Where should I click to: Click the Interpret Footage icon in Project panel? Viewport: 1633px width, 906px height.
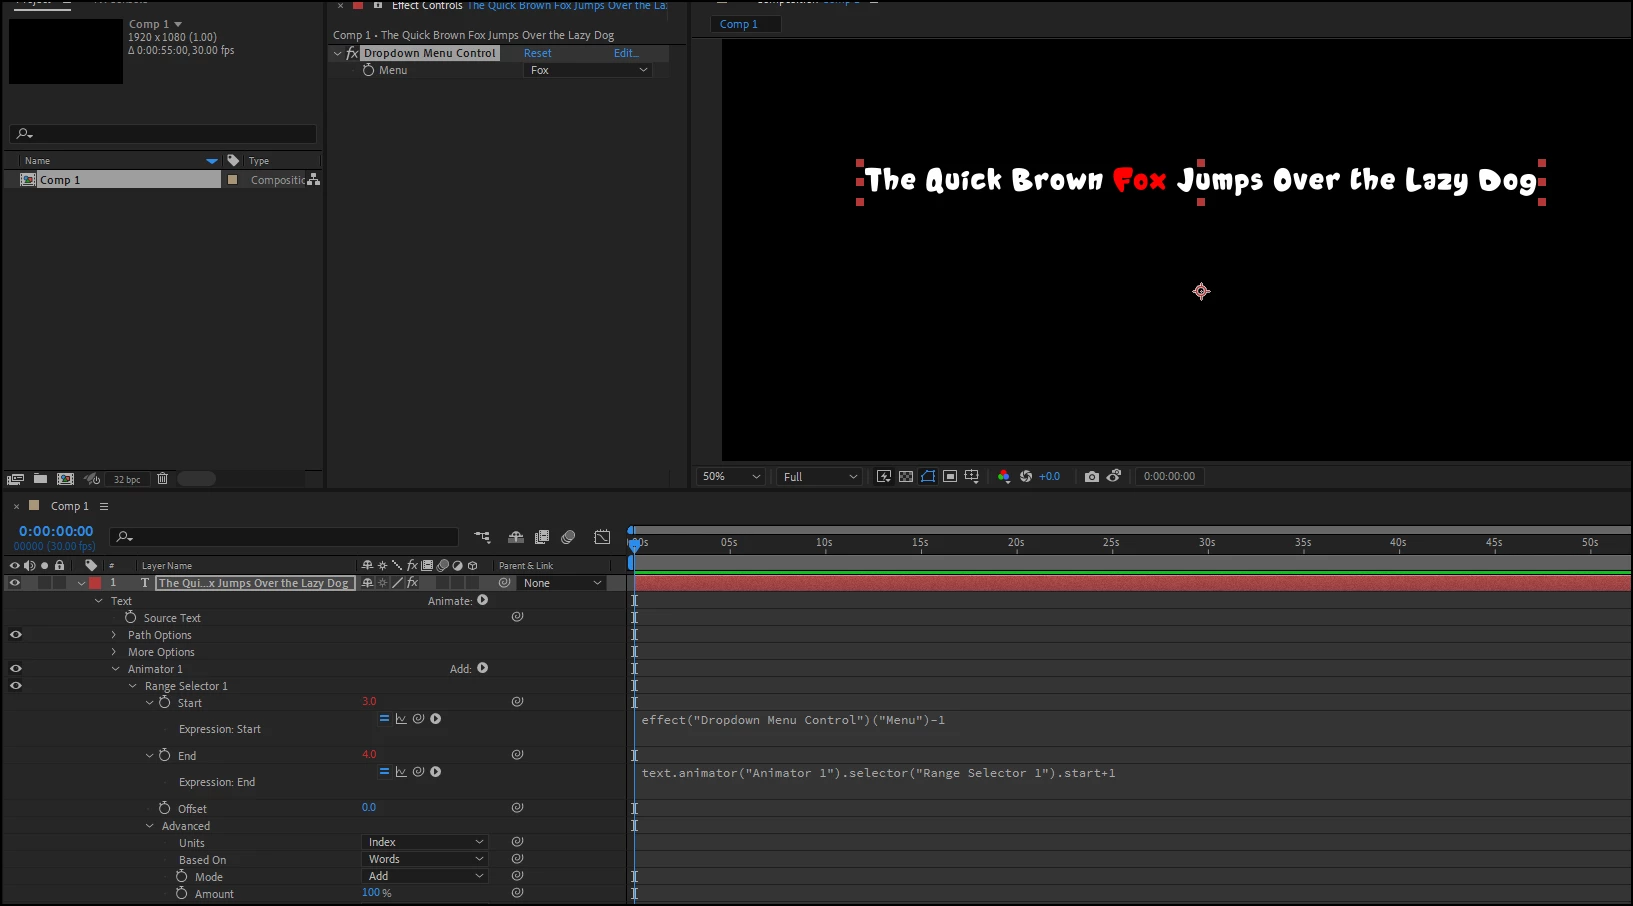15,479
